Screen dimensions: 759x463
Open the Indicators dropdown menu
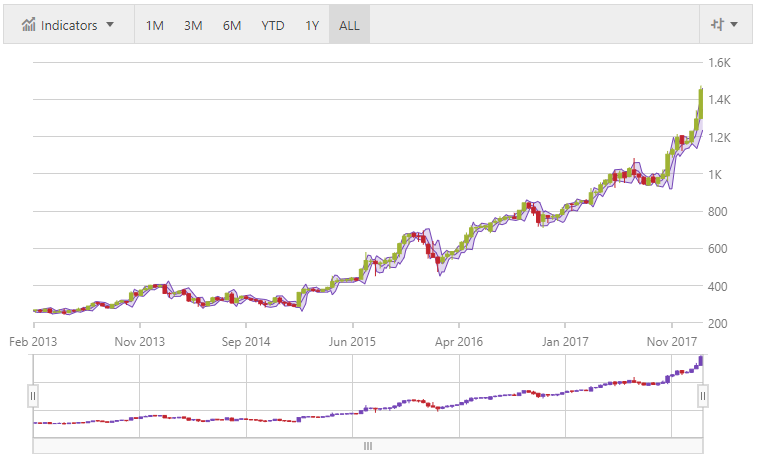68,25
